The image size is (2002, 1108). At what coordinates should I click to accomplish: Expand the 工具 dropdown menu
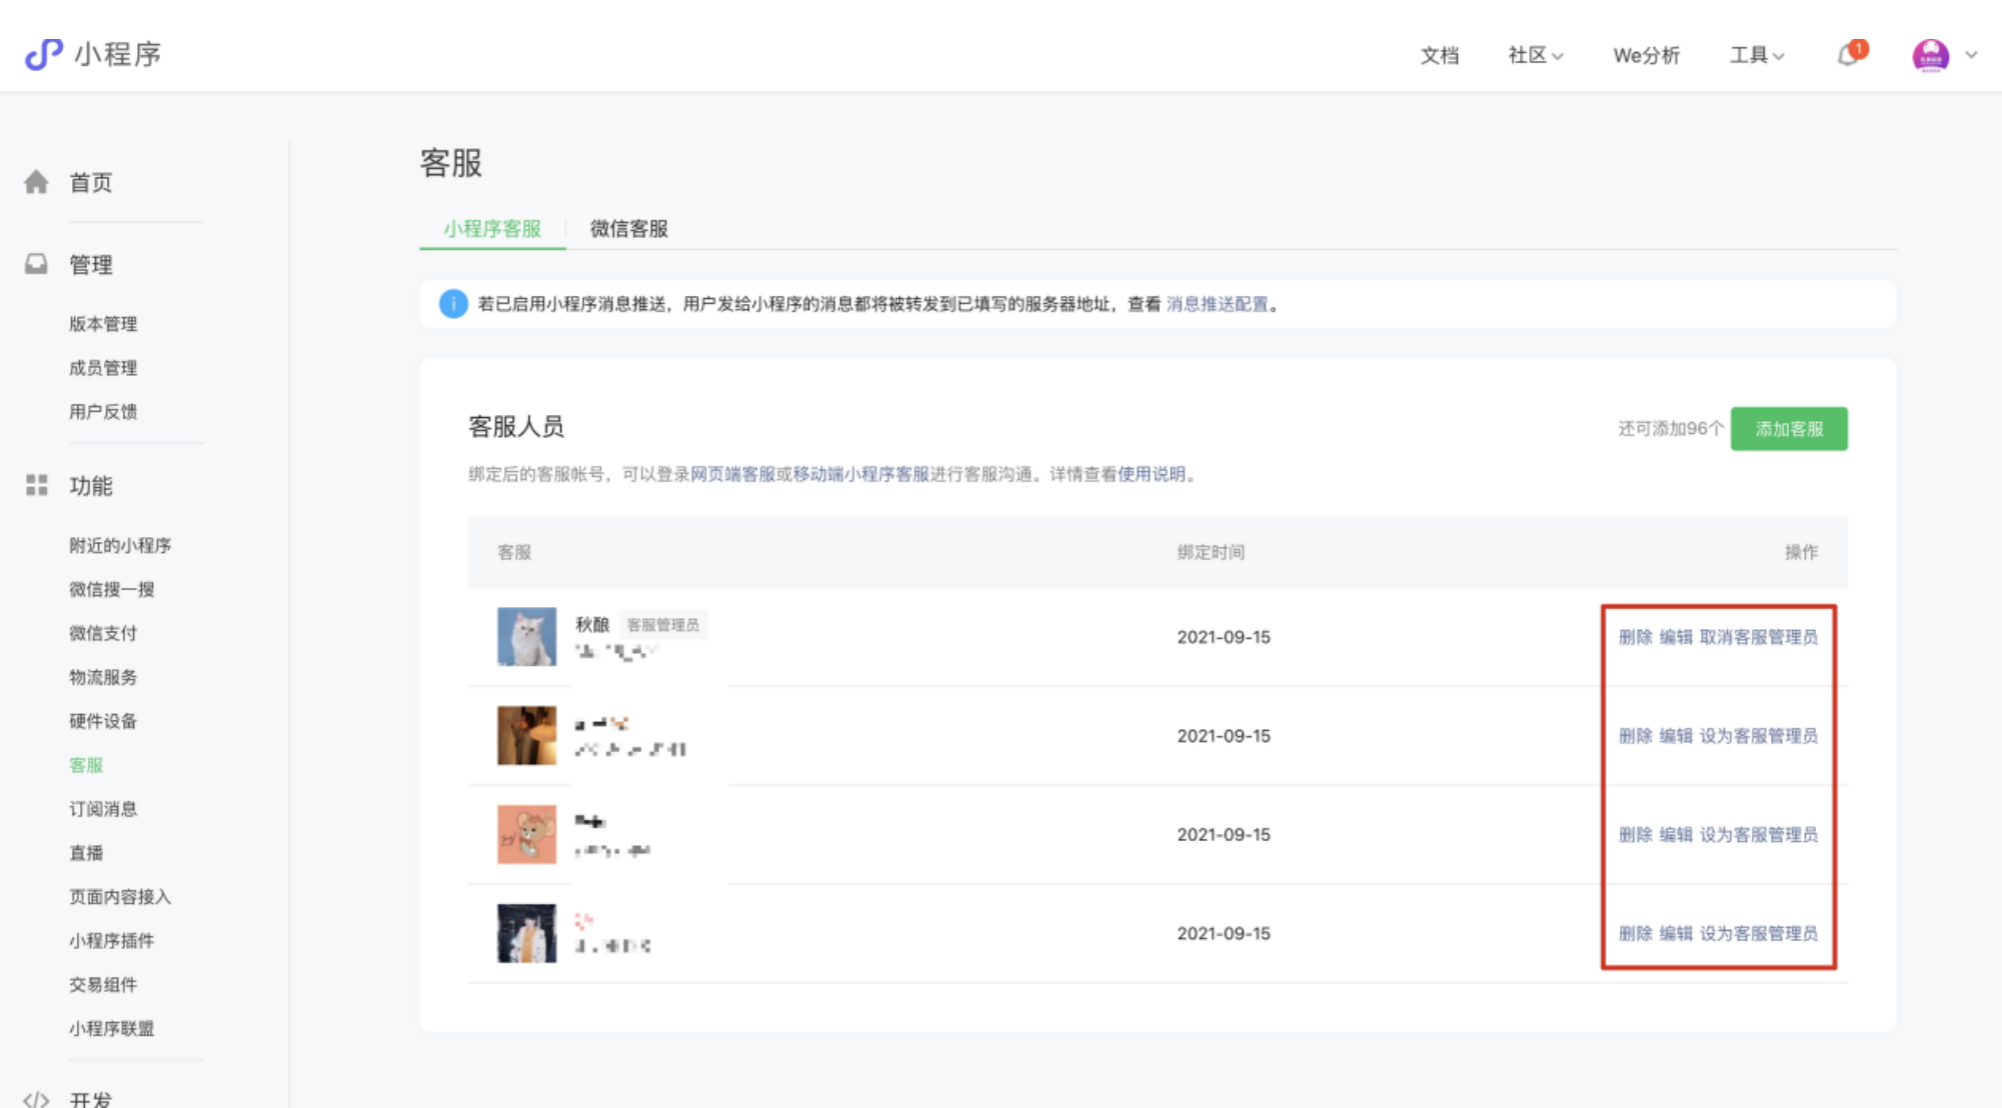pos(1756,55)
